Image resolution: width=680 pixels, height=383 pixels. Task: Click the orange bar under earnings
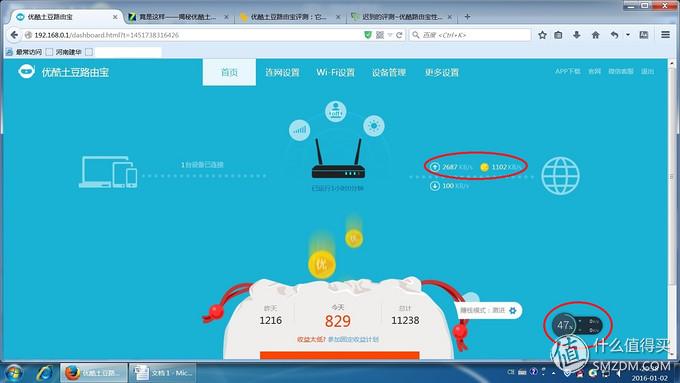(x=340, y=356)
